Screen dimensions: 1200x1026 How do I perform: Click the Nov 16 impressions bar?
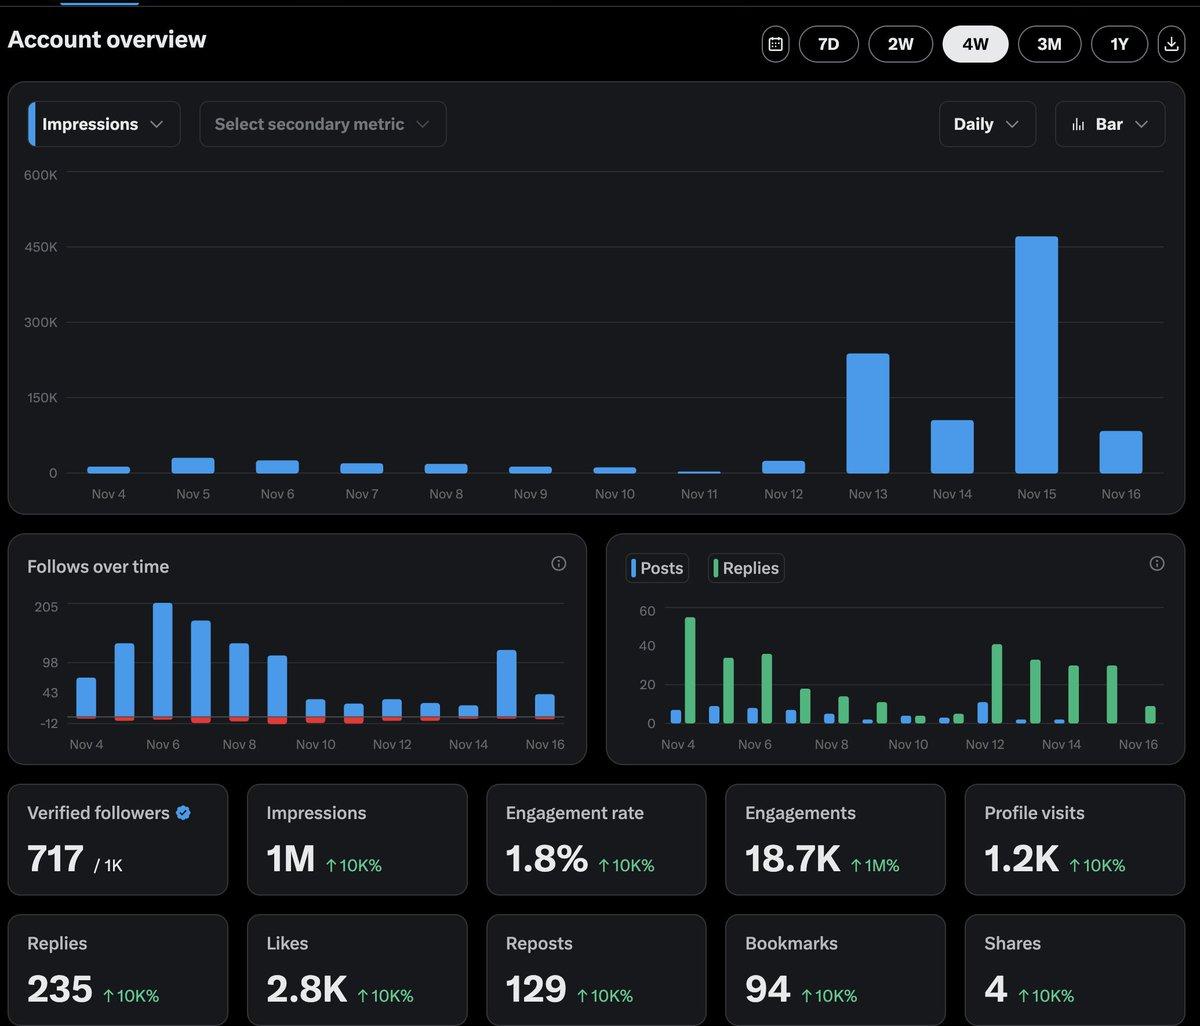tap(1121, 452)
